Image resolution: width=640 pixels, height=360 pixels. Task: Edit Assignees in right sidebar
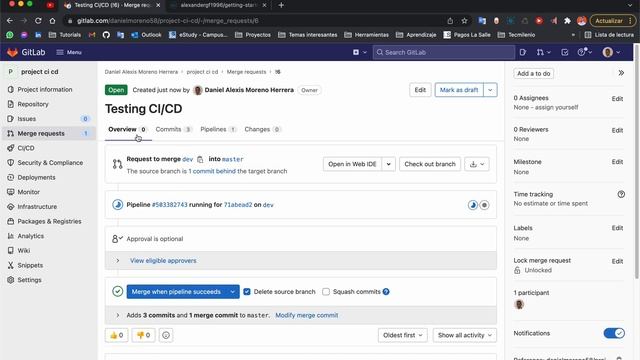tap(617, 98)
